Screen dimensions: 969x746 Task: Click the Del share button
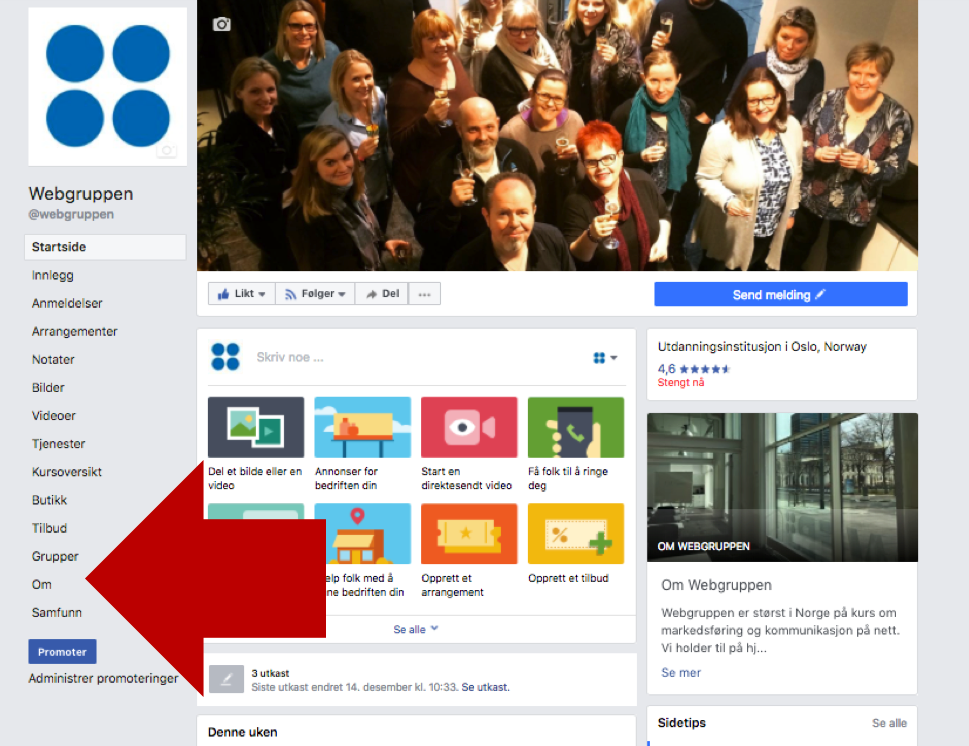pos(382,294)
